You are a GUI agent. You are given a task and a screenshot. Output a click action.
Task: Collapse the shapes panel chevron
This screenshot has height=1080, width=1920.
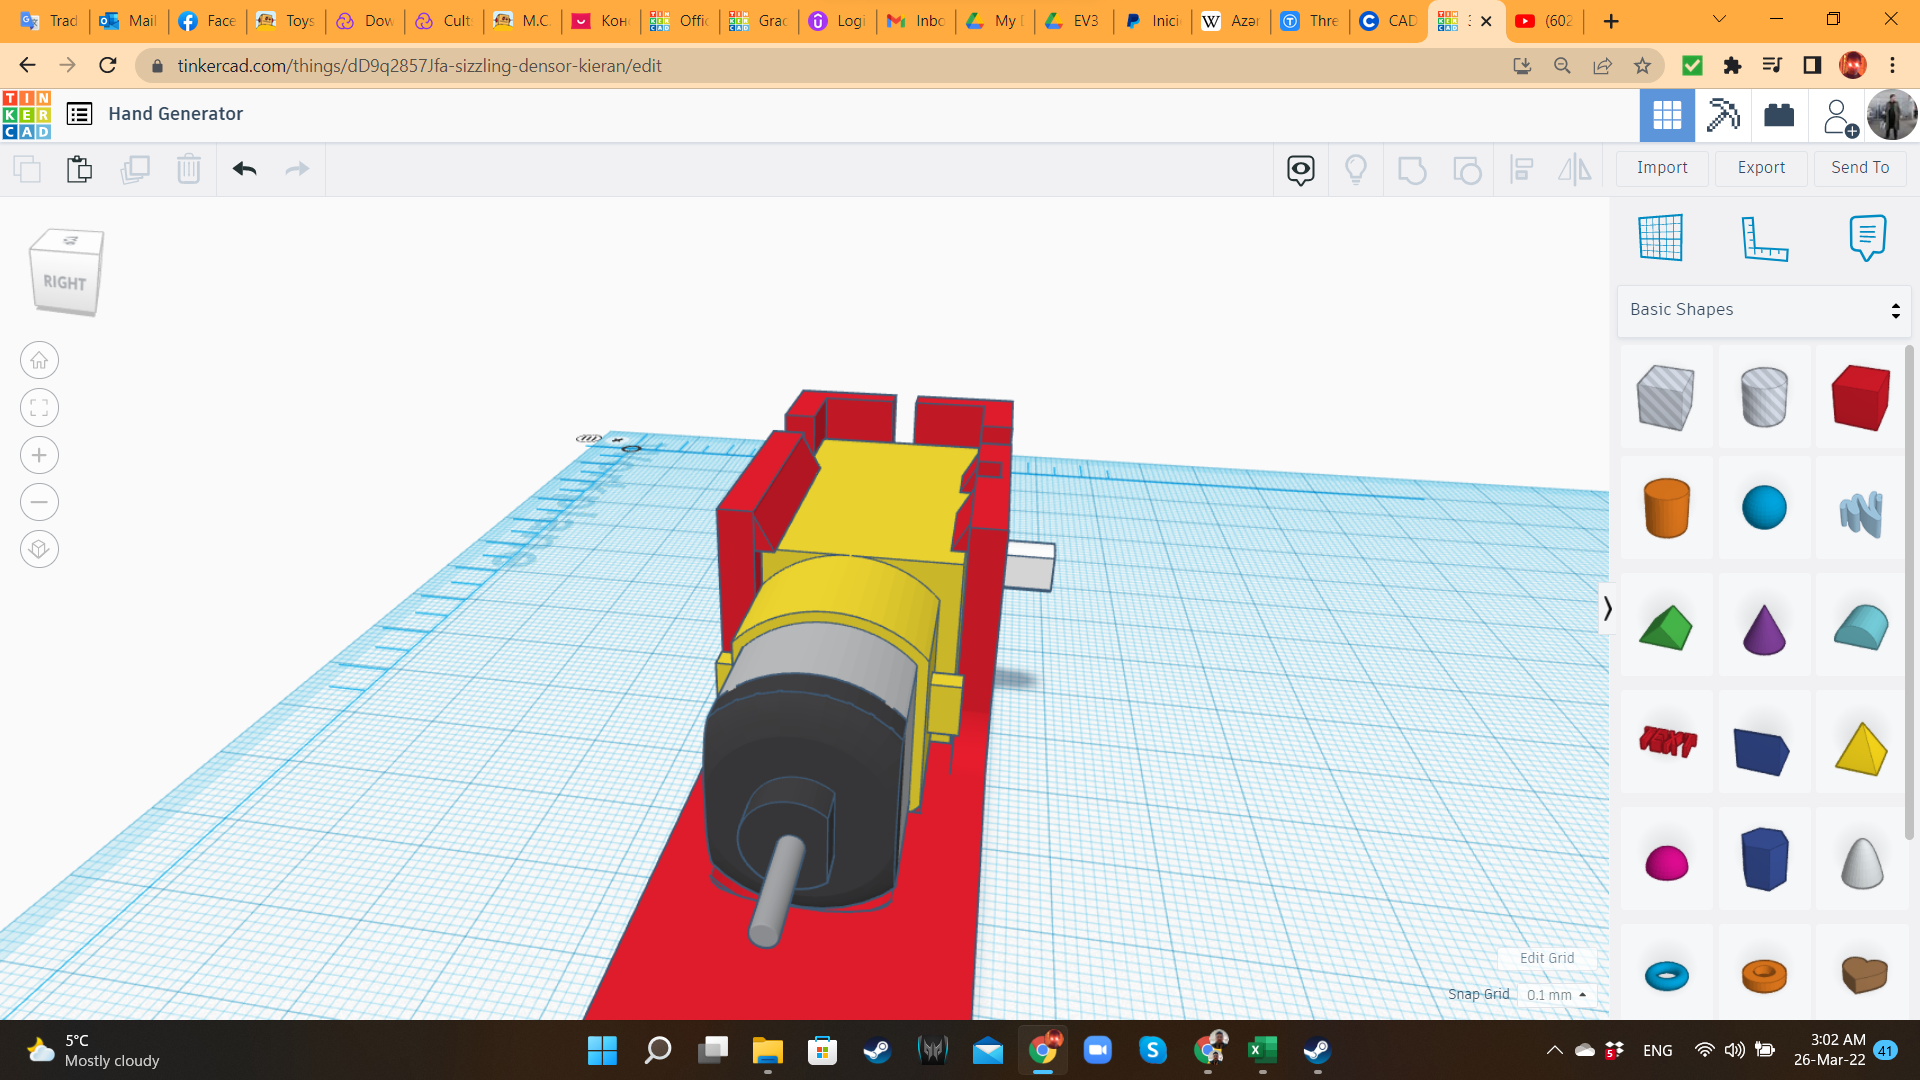click(x=1607, y=608)
